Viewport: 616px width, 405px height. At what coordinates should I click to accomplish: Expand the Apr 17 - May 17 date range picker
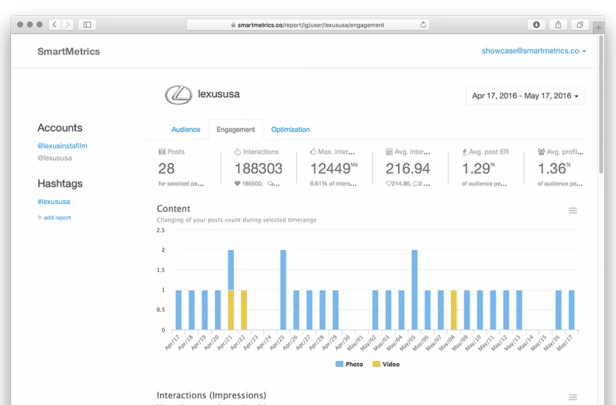[525, 96]
